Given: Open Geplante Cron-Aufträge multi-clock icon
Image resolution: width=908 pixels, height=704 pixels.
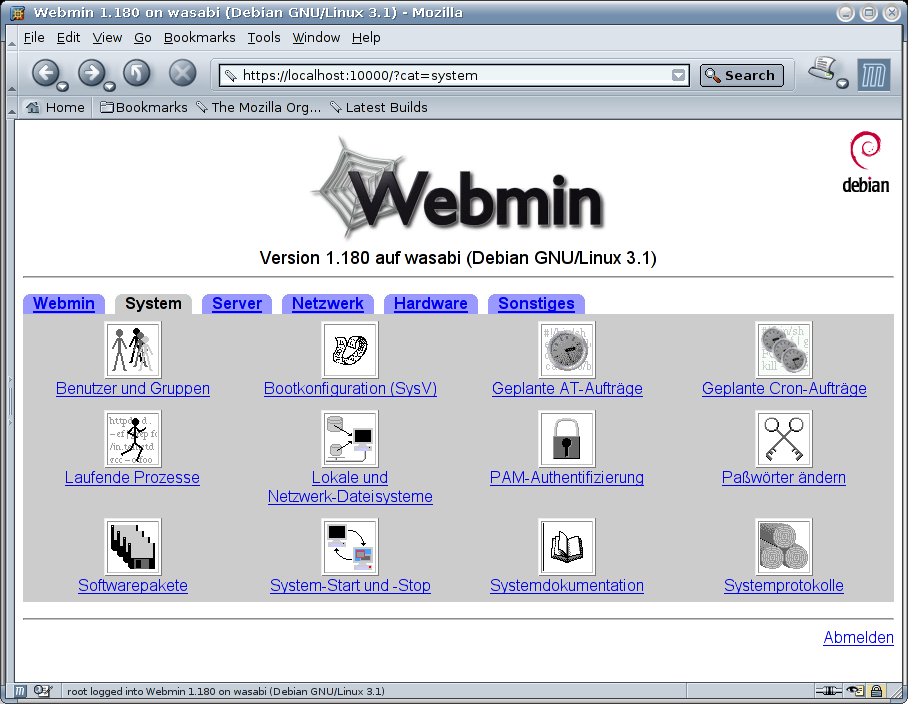Looking at the screenshot, I should [783, 350].
